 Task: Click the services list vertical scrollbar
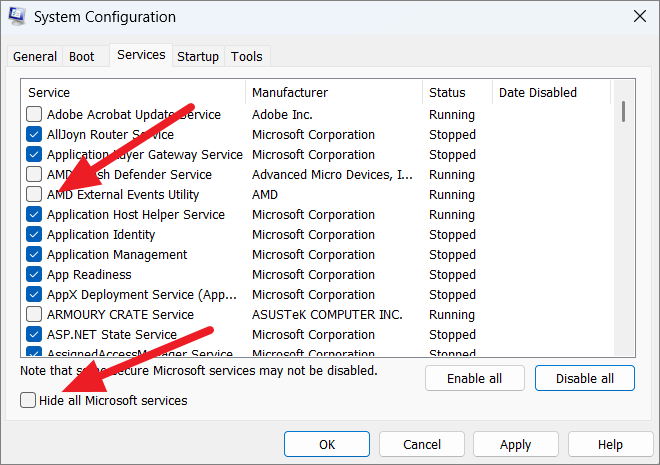click(x=623, y=220)
